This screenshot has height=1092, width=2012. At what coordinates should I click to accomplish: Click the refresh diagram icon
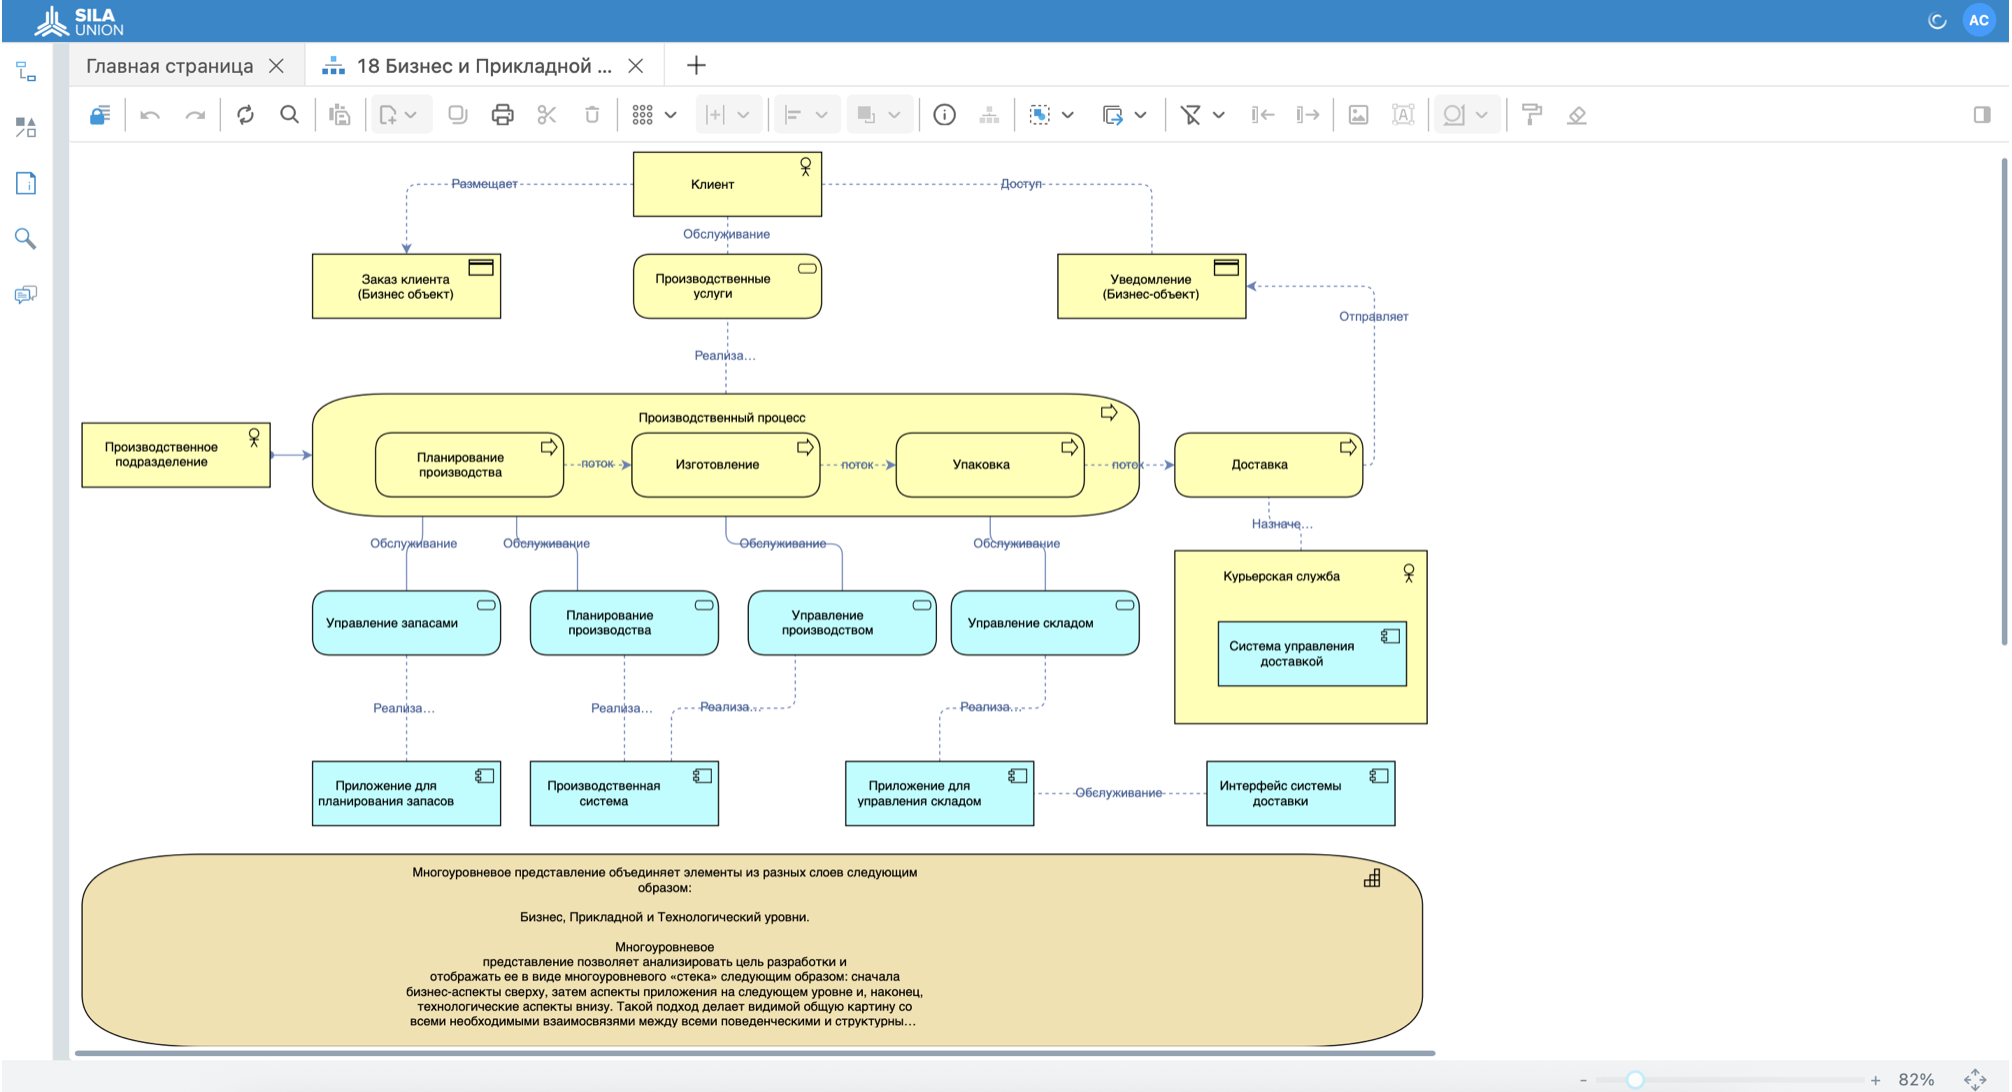[245, 115]
